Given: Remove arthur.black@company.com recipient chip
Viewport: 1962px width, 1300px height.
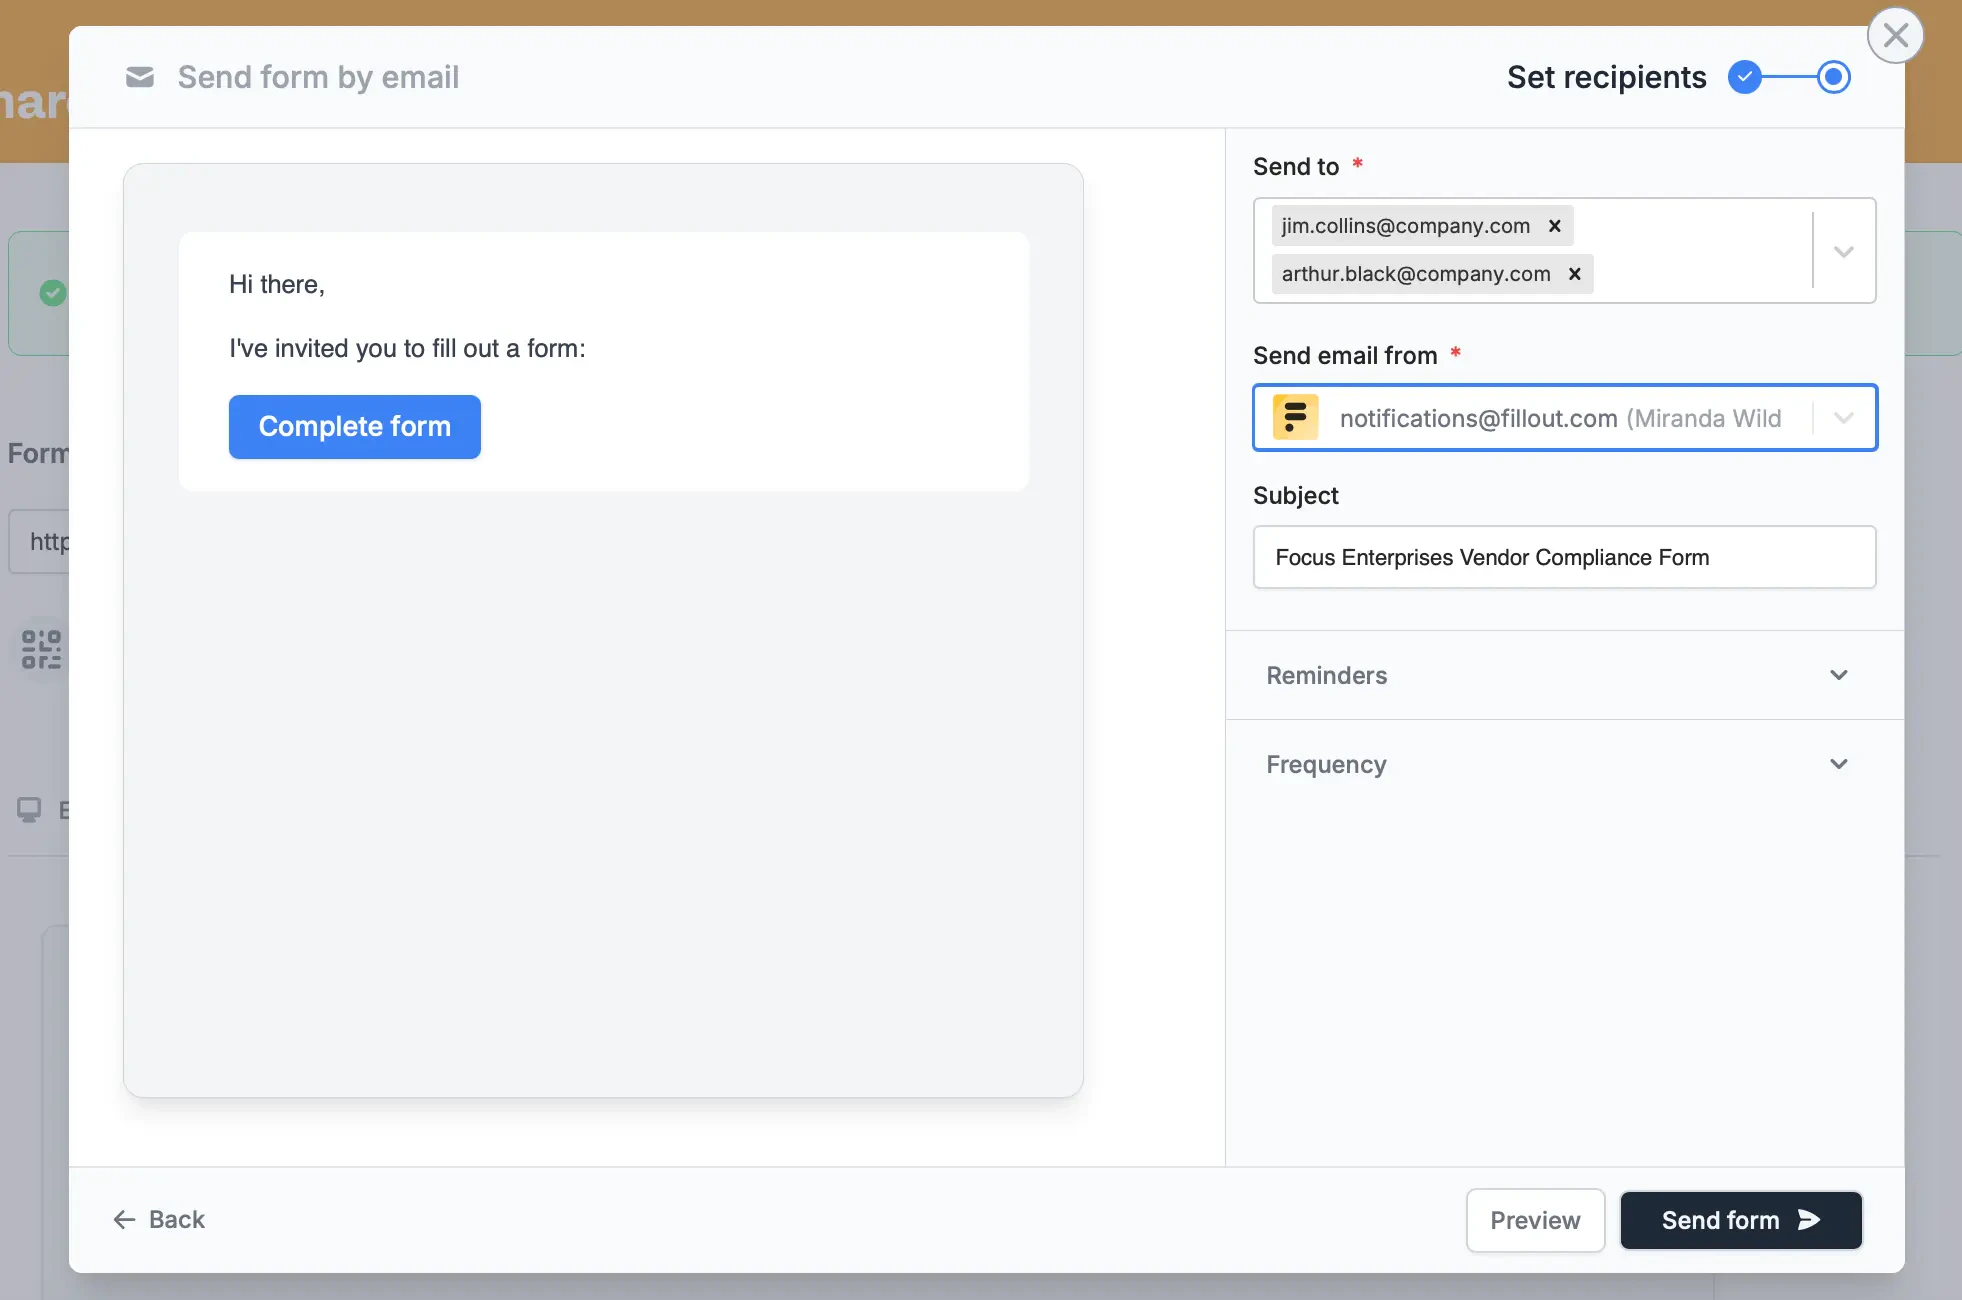Looking at the screenshot, I should click(1574, 274).
